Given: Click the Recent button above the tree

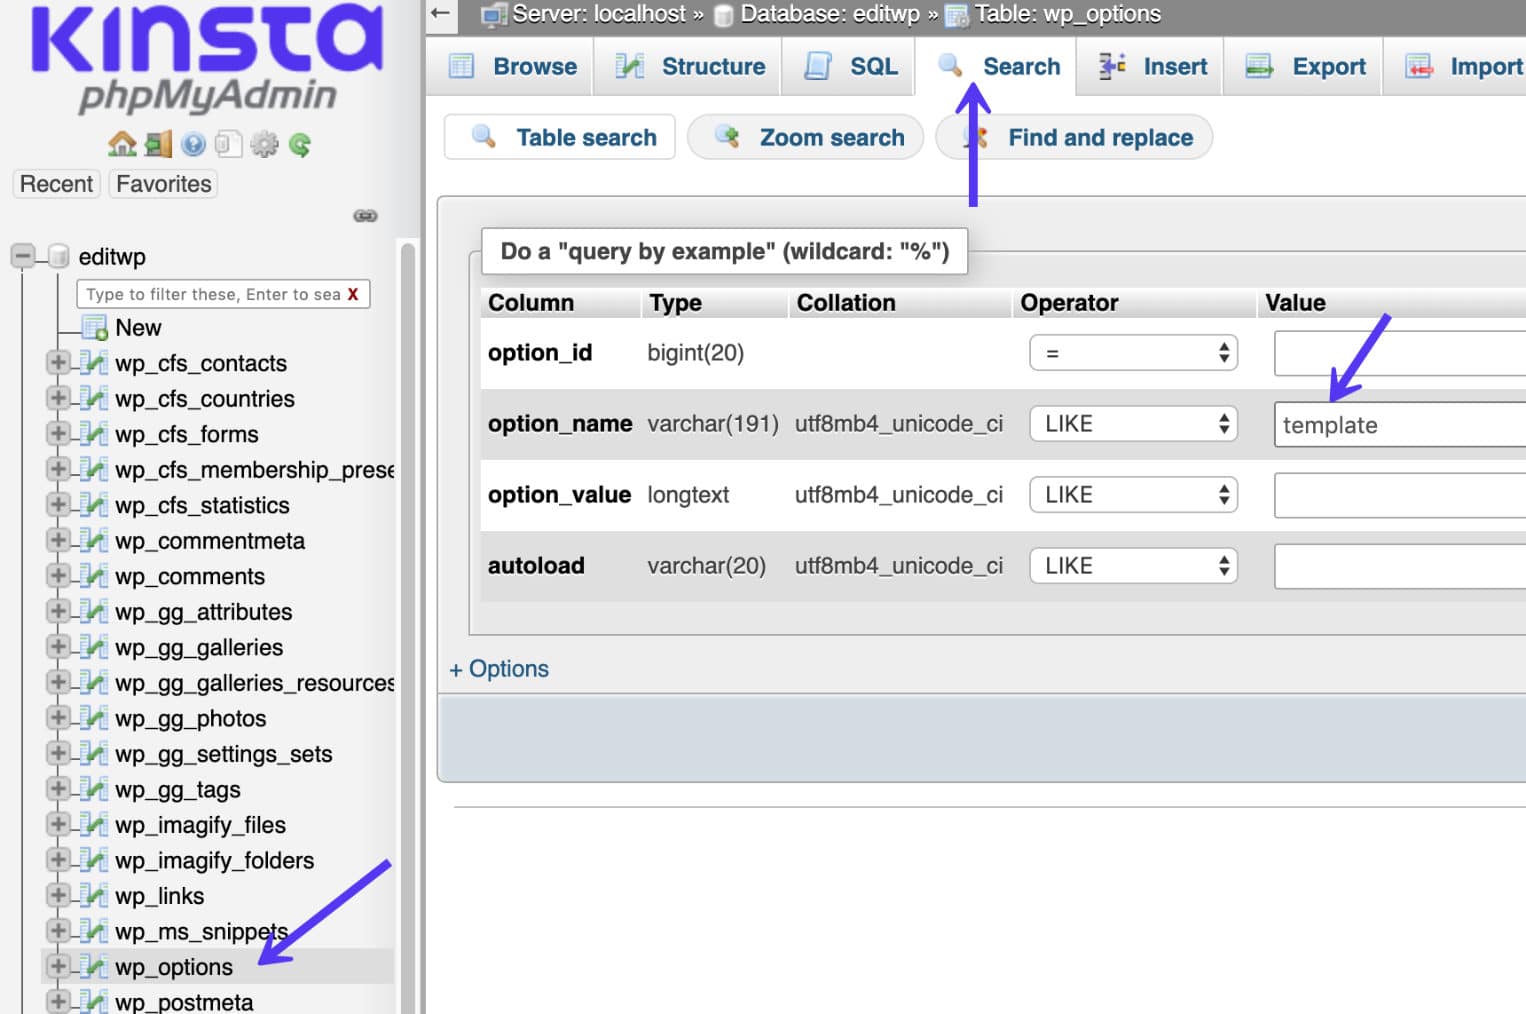Looking at the screenshot, I should 55,183.
